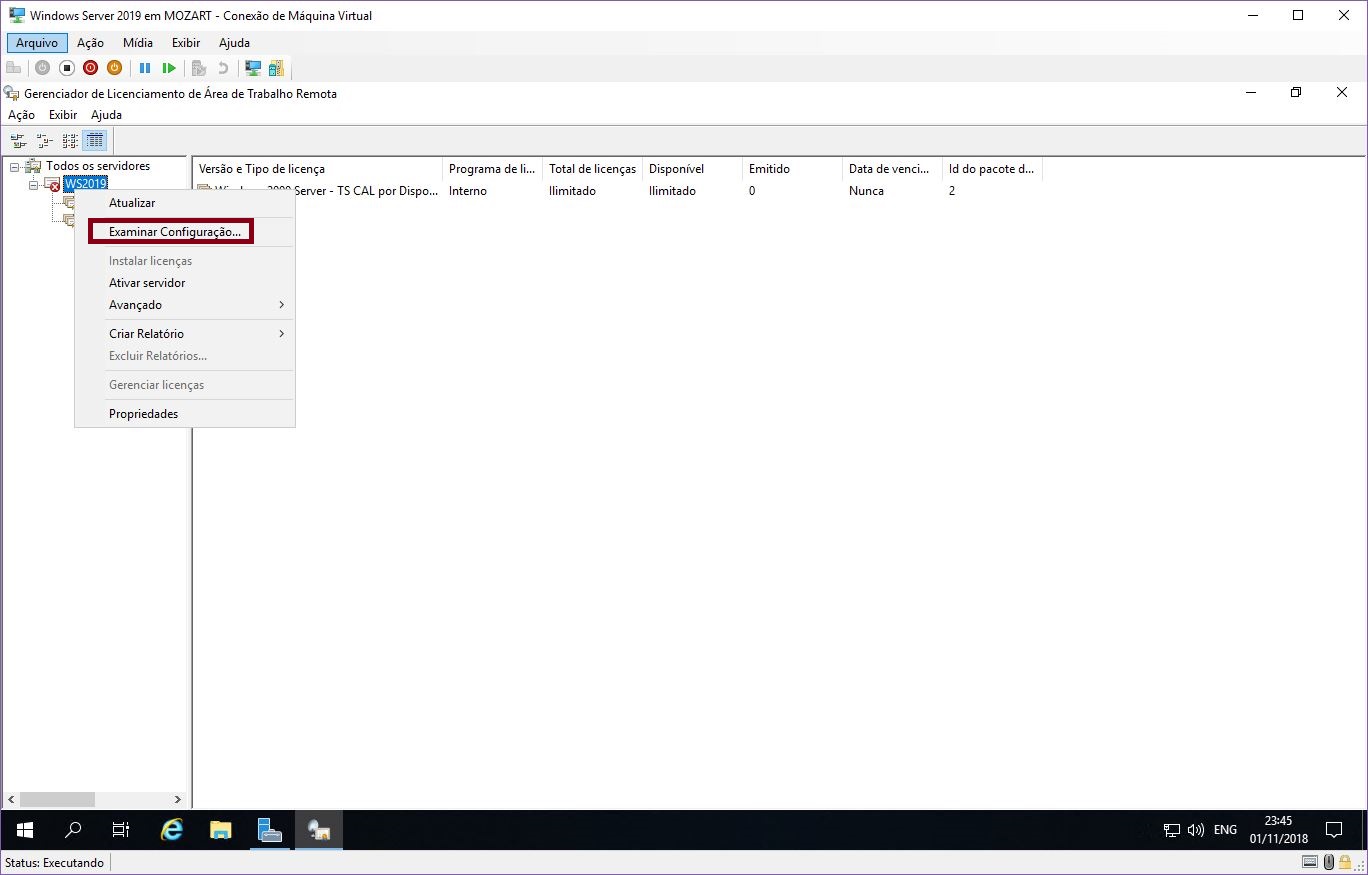Open Task View on the taskbar
The height and width of the screenshot is (875, 1368).
pyautogui.click(x=121, y=830)
